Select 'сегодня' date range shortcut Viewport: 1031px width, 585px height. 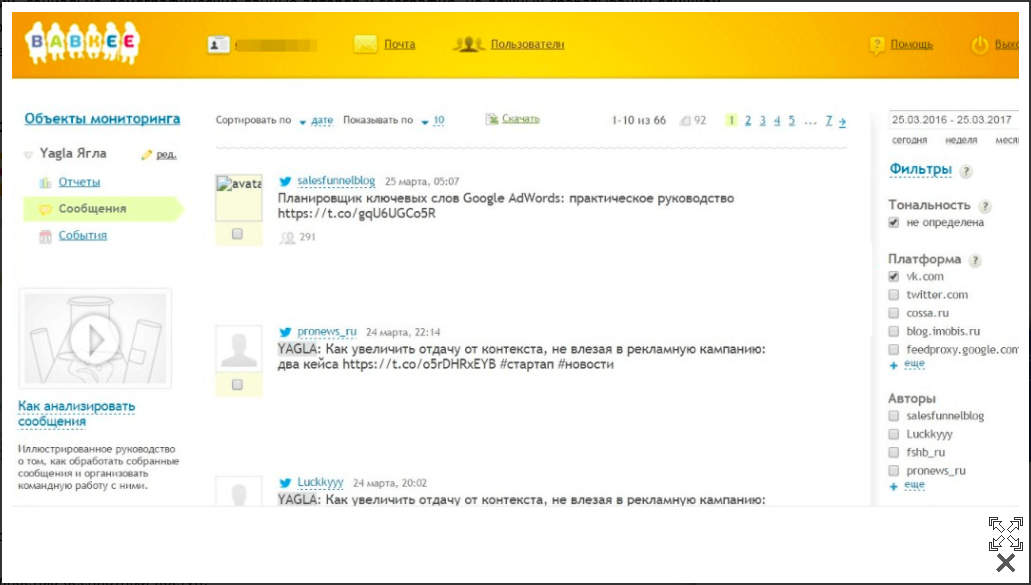click(909, 140)
